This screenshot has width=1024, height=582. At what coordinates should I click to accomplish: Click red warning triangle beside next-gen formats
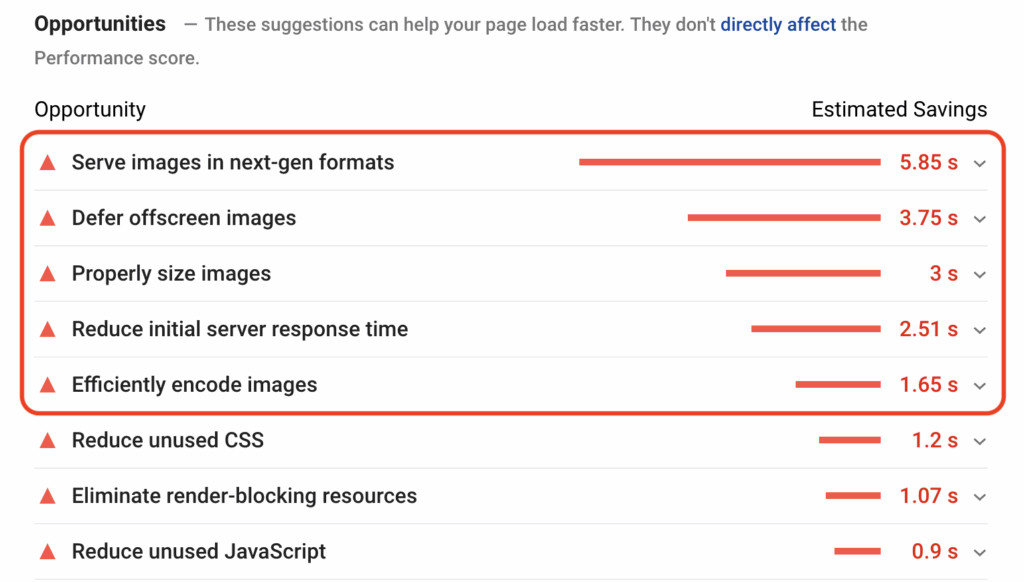tap(47, 163)
